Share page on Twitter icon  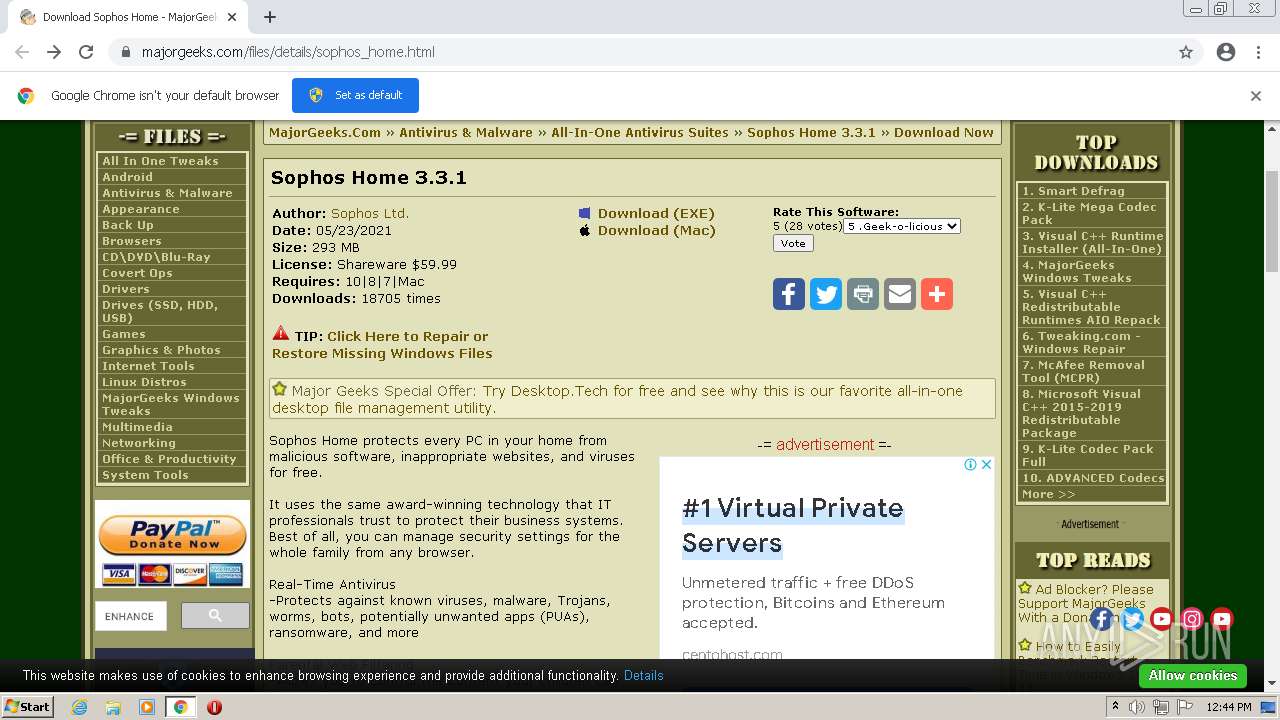point(826,294)
